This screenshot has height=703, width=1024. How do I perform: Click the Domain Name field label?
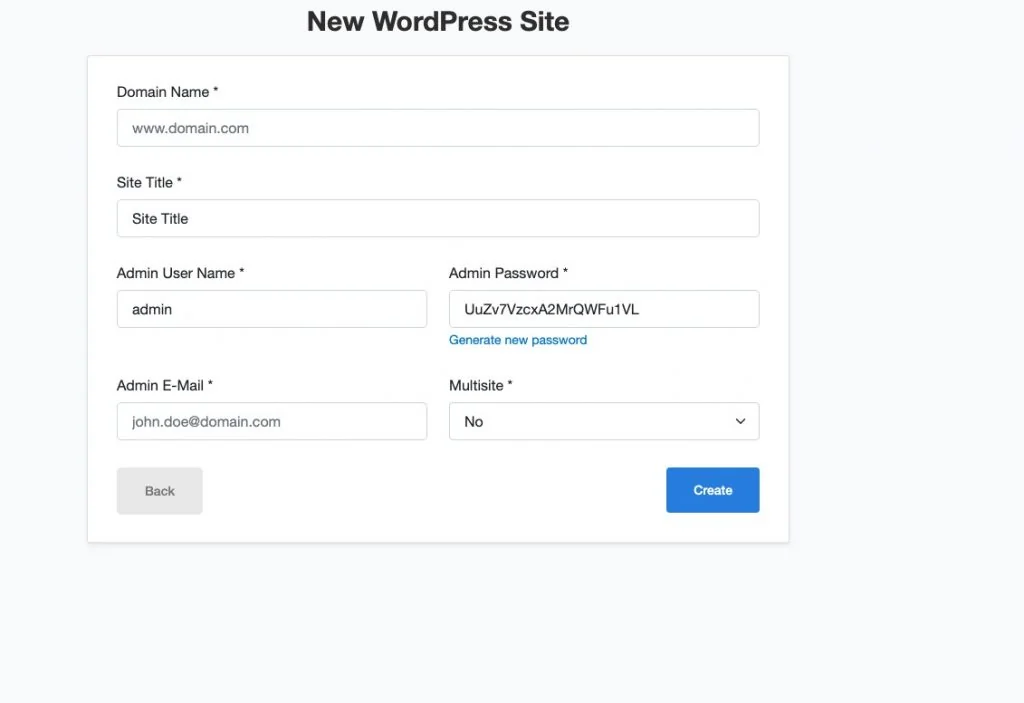tap(166, 91)
